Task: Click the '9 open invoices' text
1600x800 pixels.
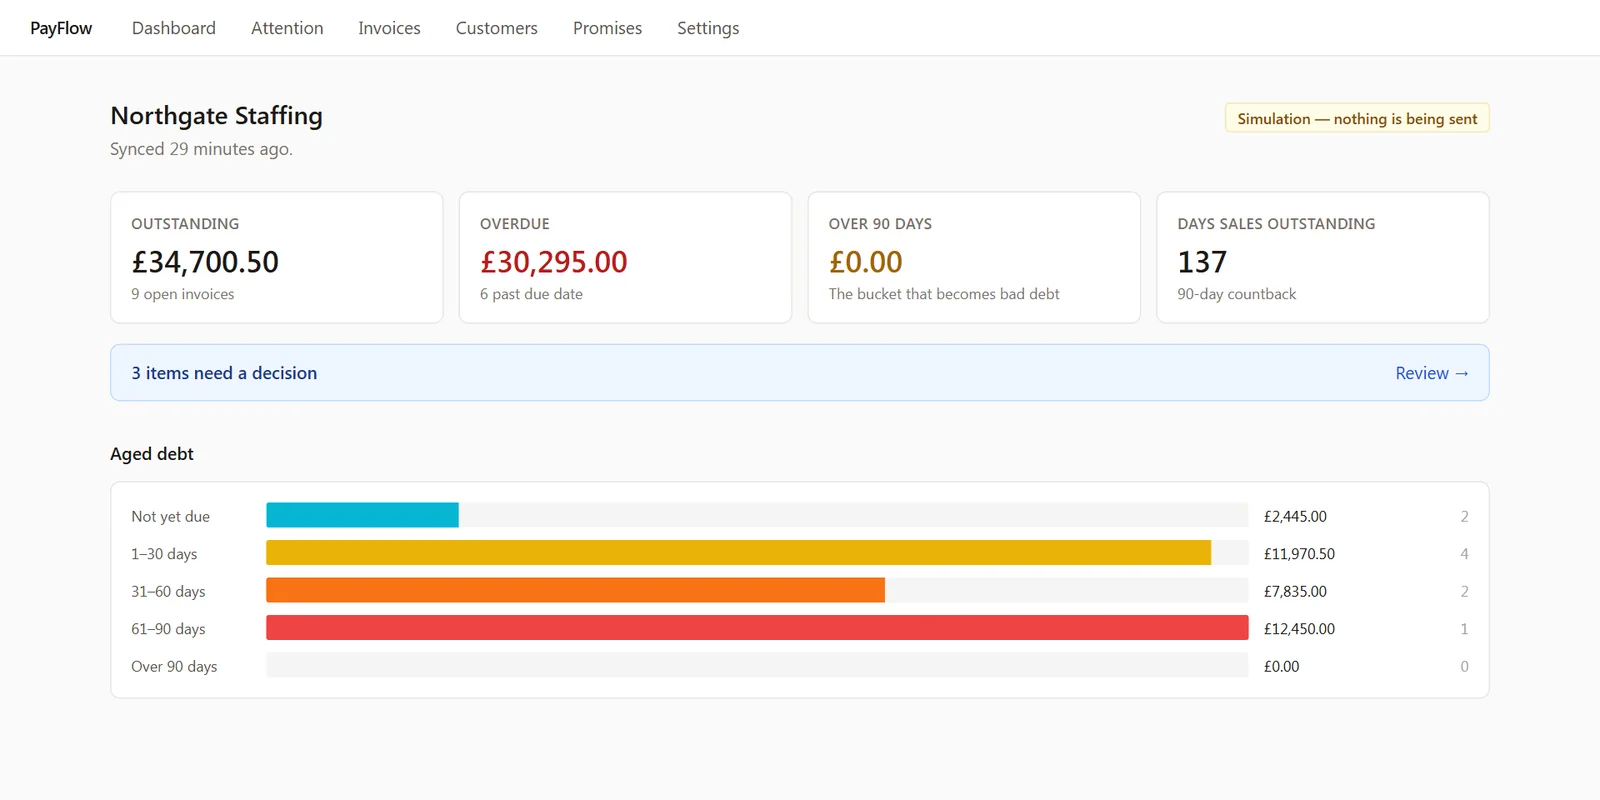Action: 183,294
